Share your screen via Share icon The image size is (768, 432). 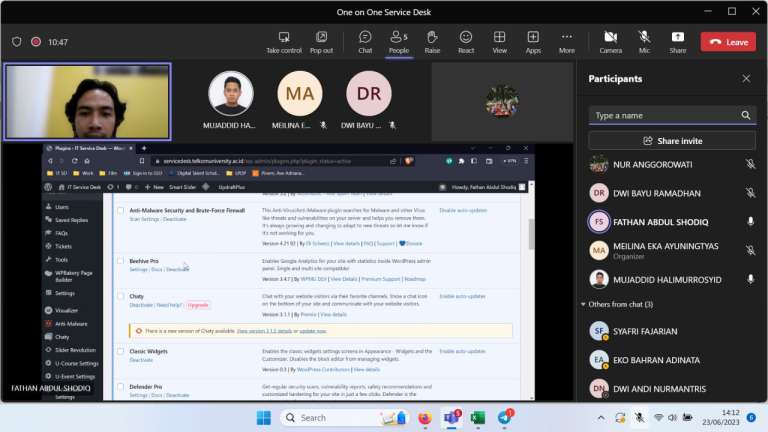tap(678, 42)
